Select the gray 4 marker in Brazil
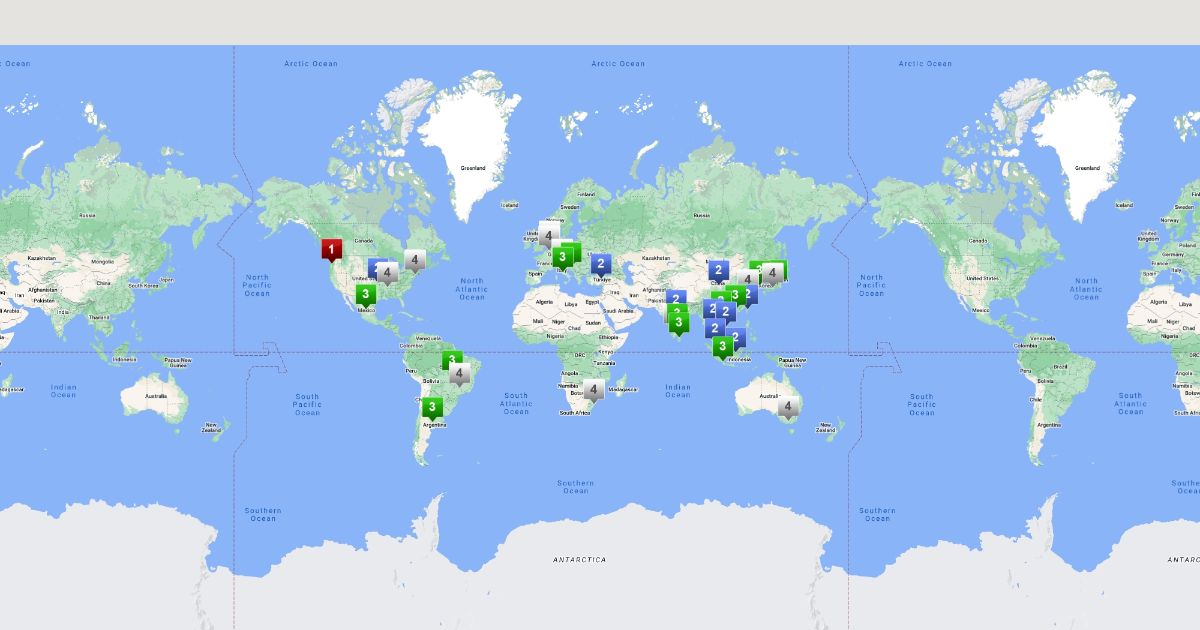 tap(459, 375)
